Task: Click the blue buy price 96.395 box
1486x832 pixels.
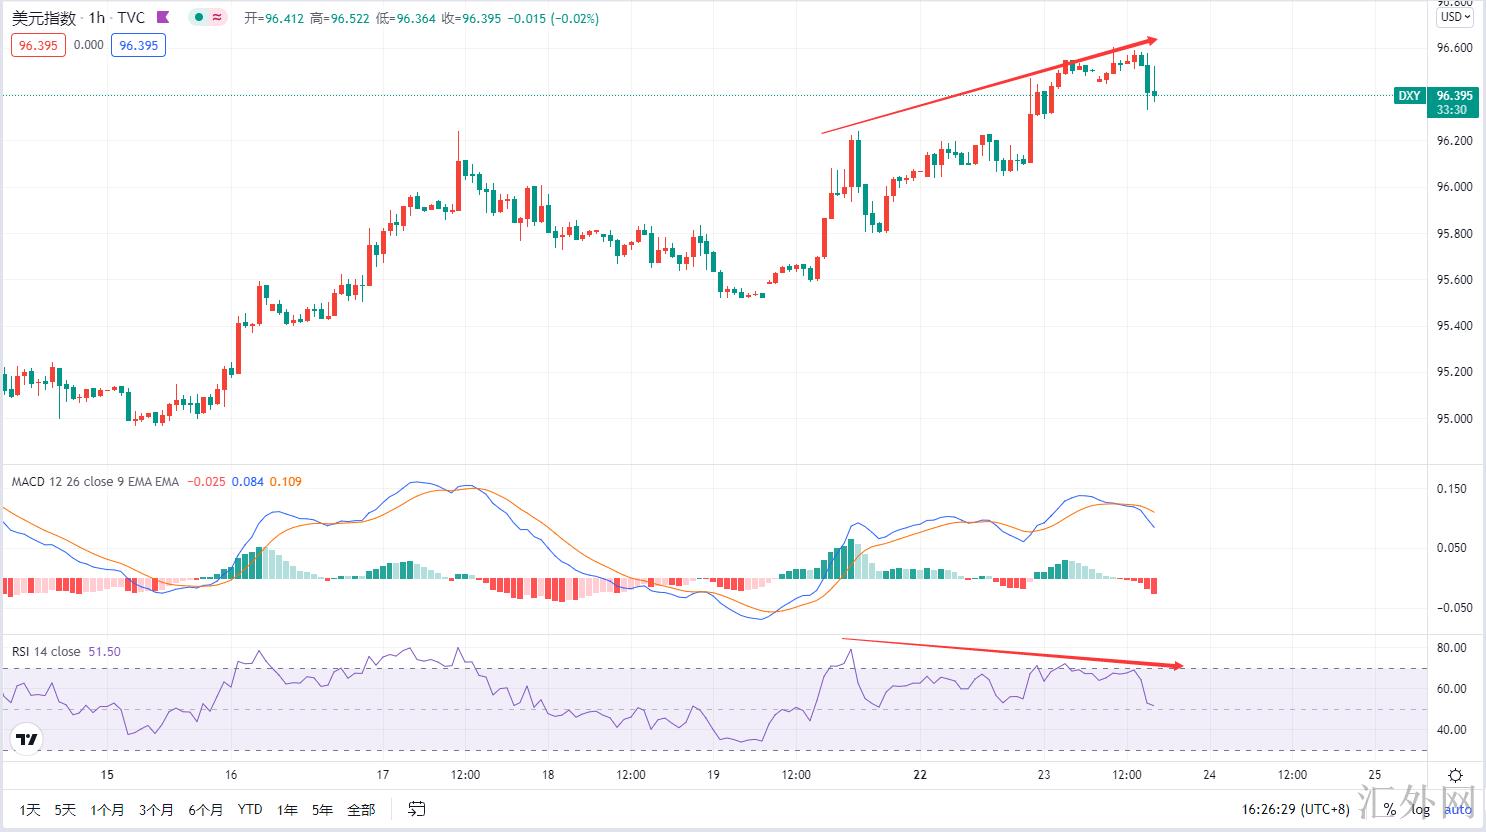Action: [x=138, y=45]
